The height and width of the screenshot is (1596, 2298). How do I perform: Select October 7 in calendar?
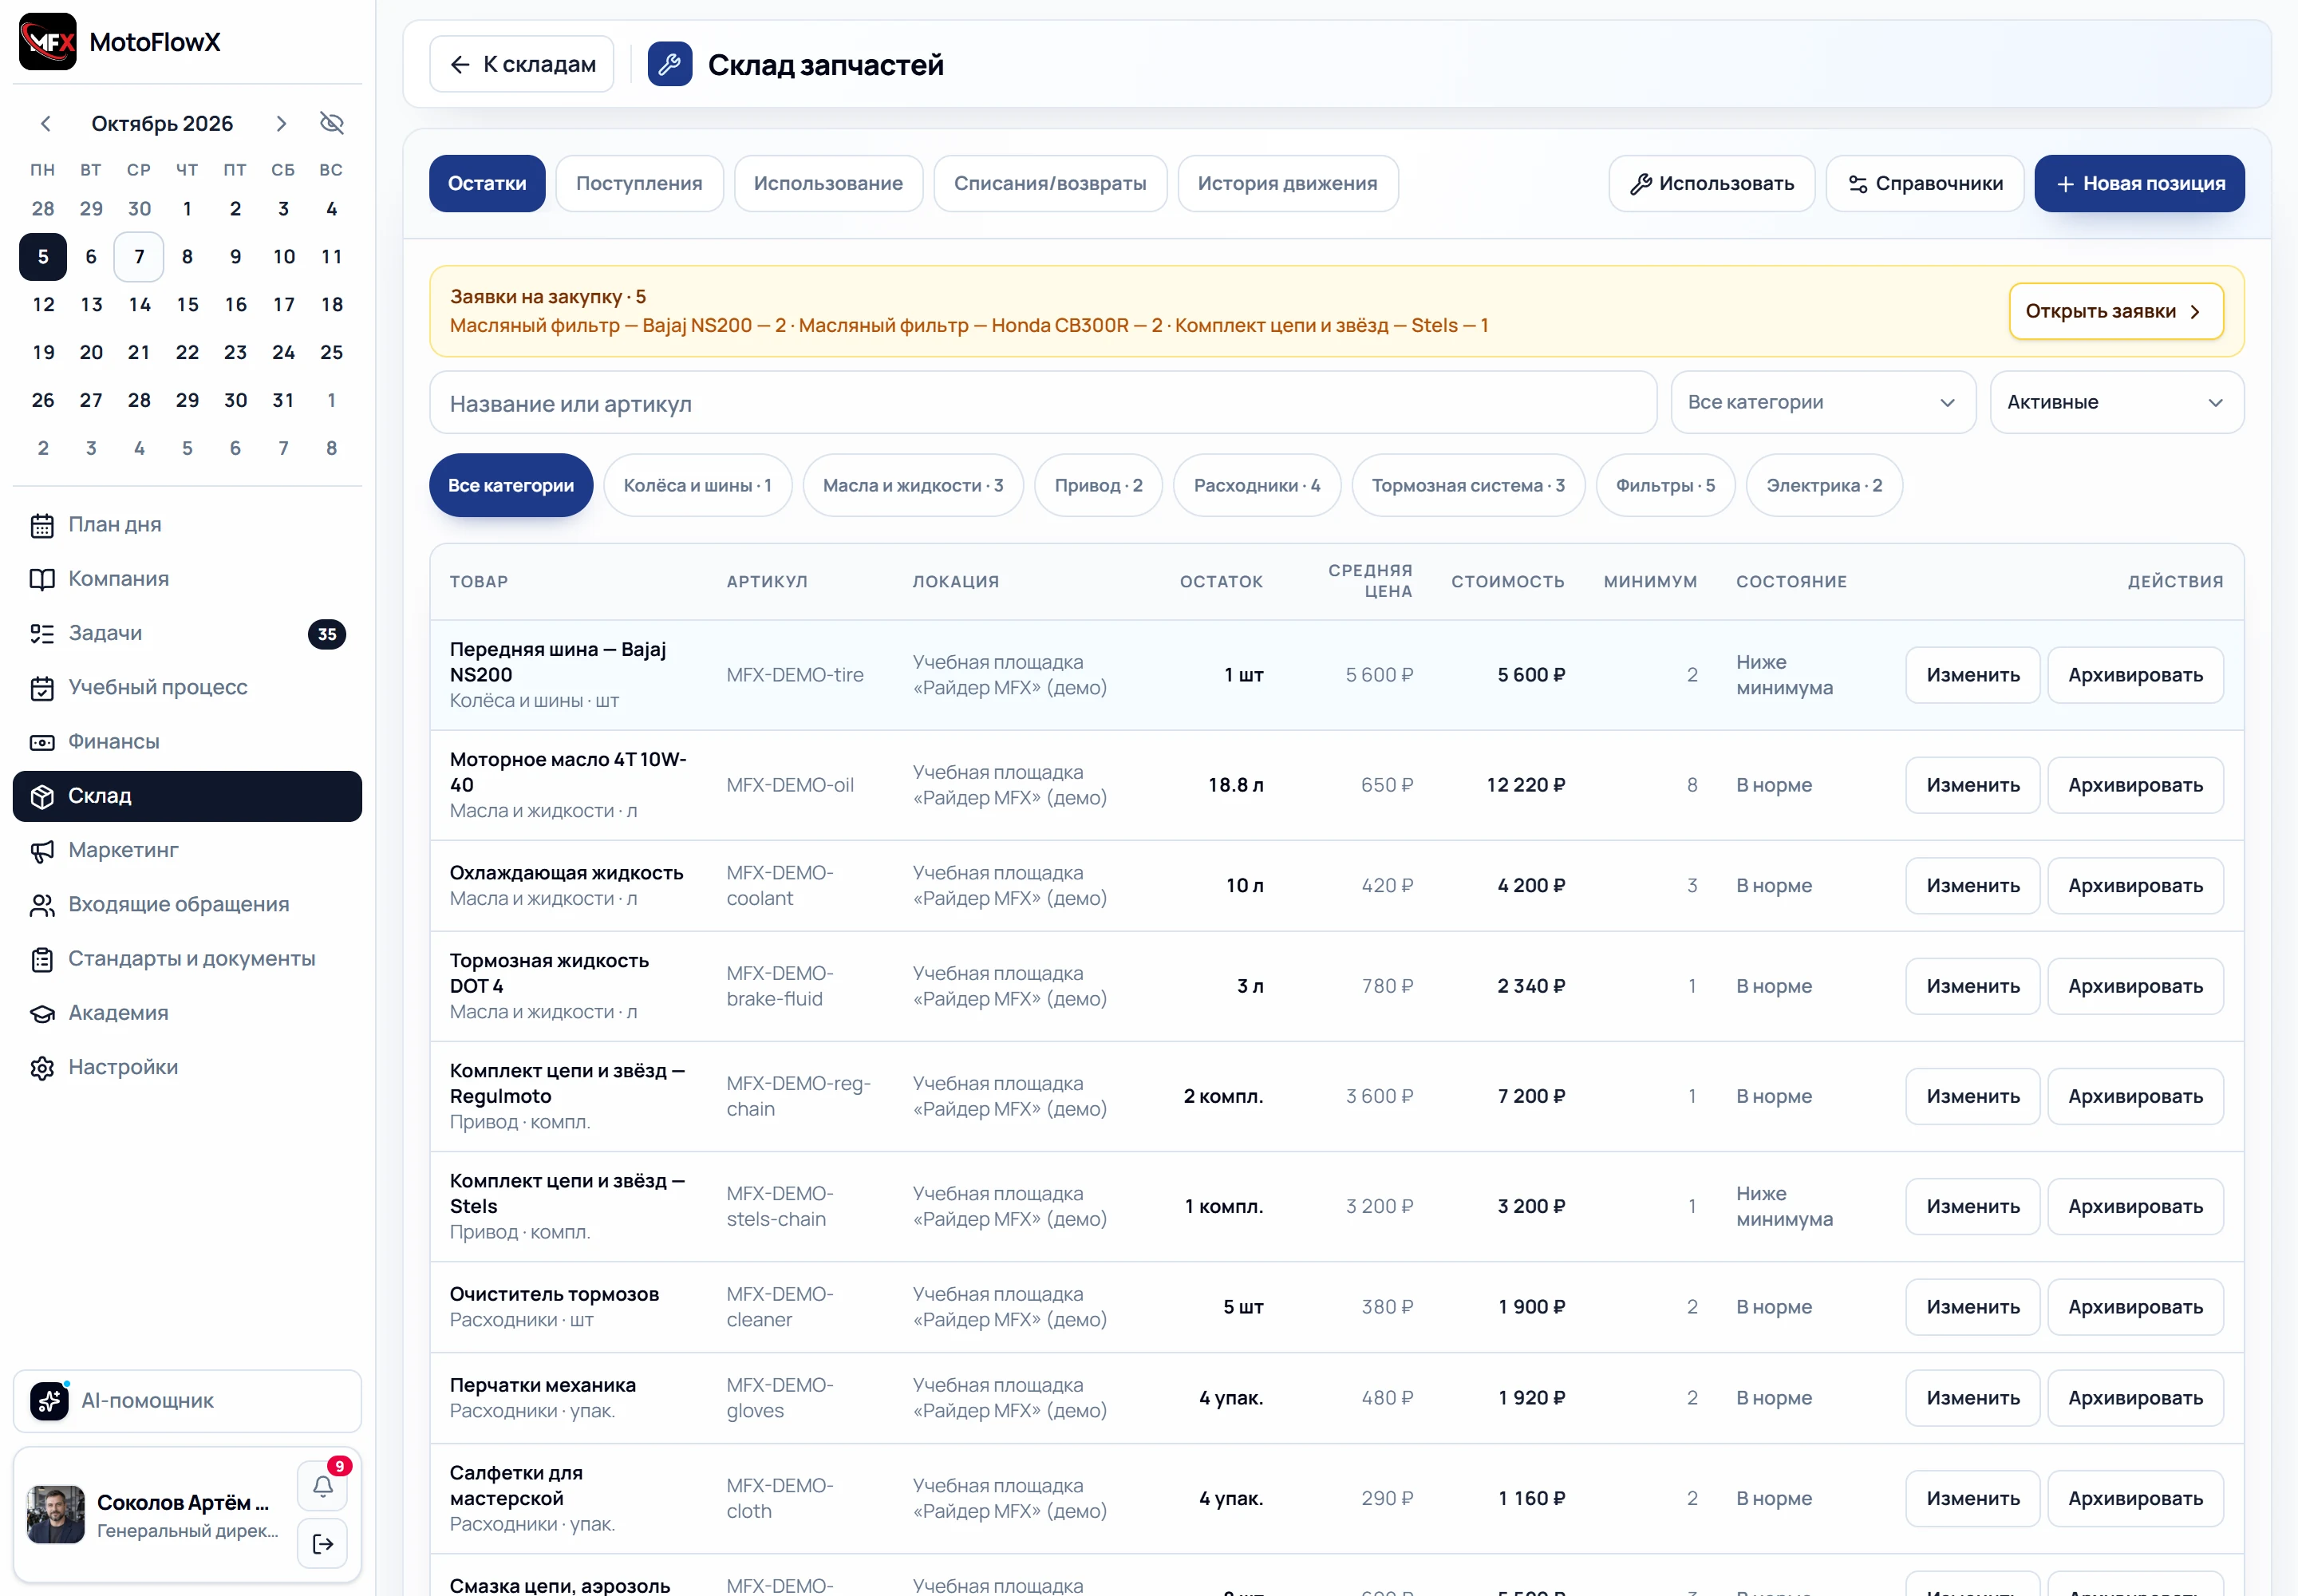139,257
